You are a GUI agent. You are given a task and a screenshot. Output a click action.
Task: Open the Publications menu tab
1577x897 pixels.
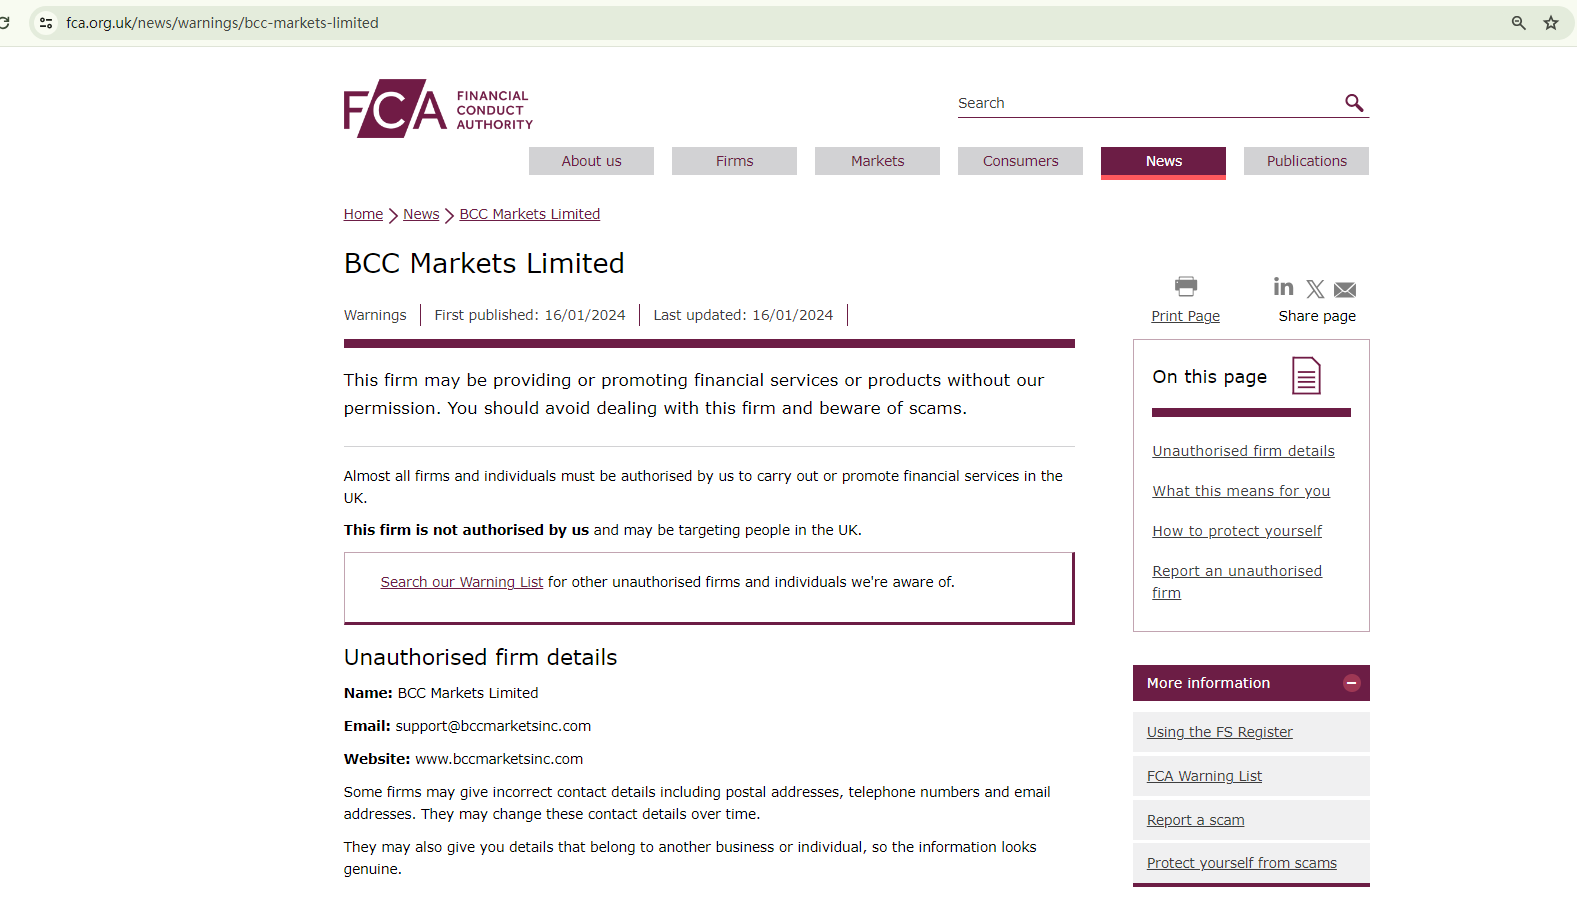click(x=1306, y=161)
